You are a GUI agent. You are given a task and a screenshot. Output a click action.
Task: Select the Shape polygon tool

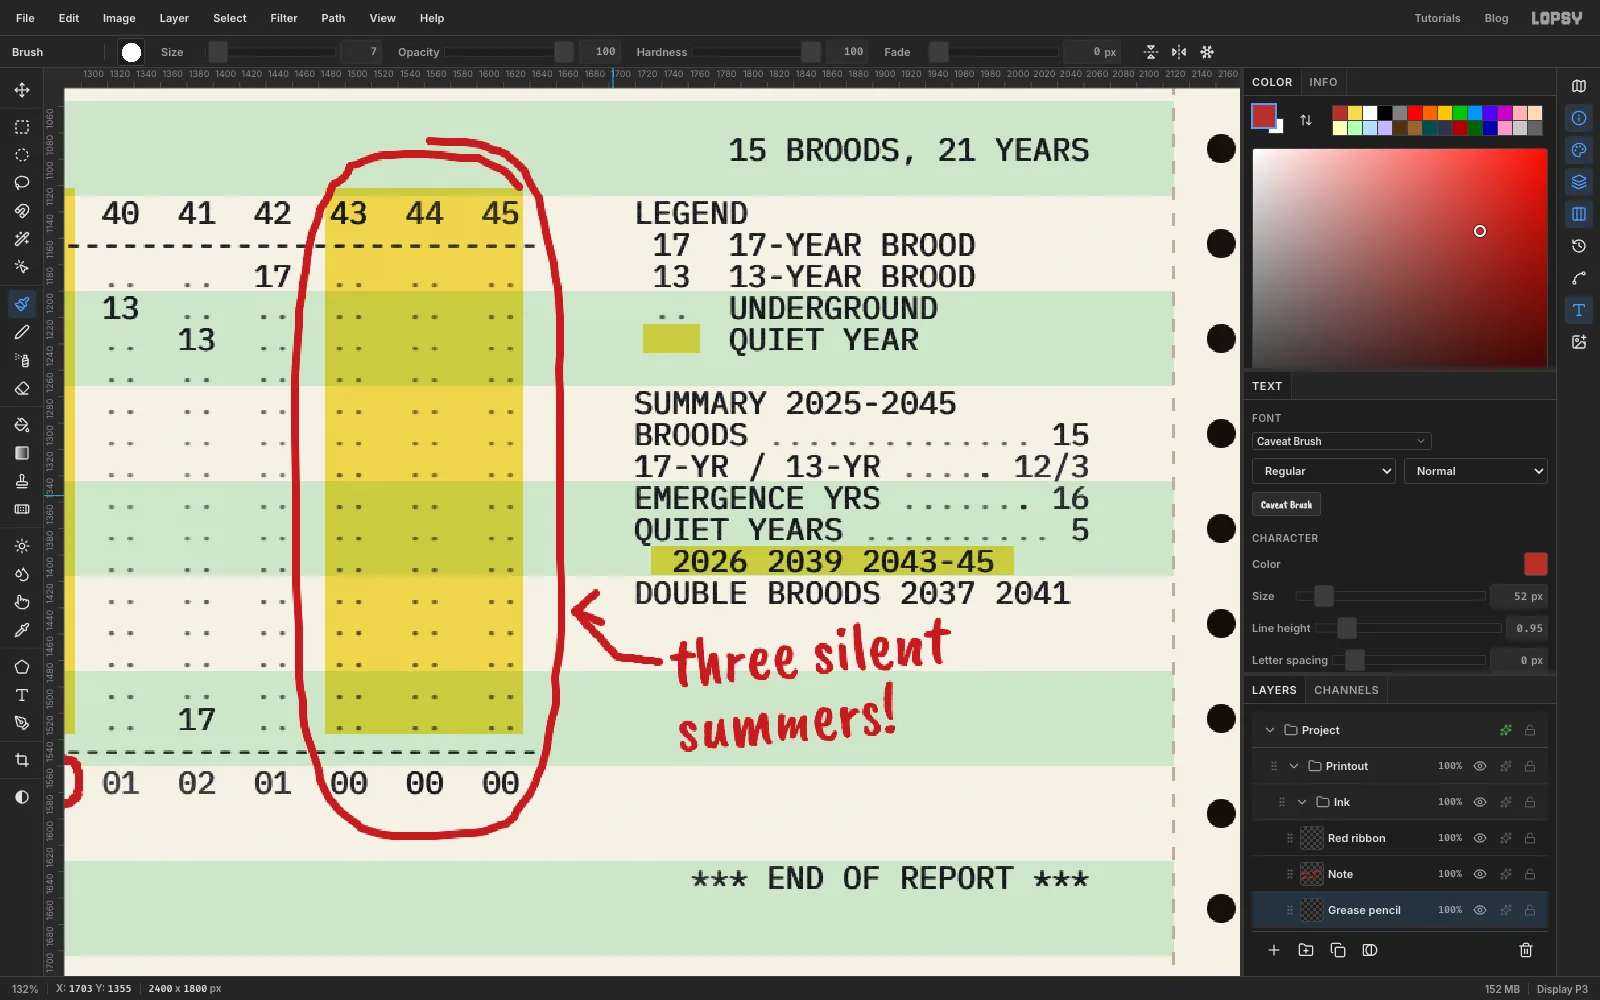[x=22, y=667]
